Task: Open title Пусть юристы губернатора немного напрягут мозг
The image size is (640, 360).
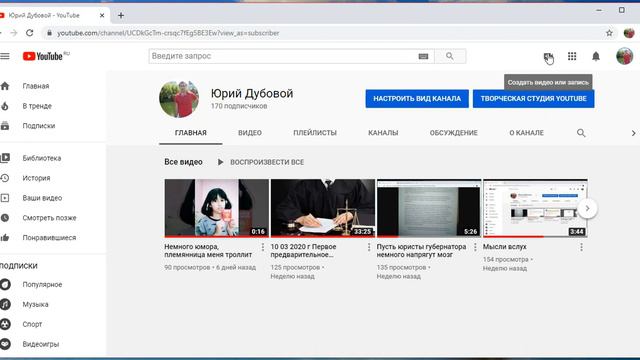Action: [x=421, y=251]
